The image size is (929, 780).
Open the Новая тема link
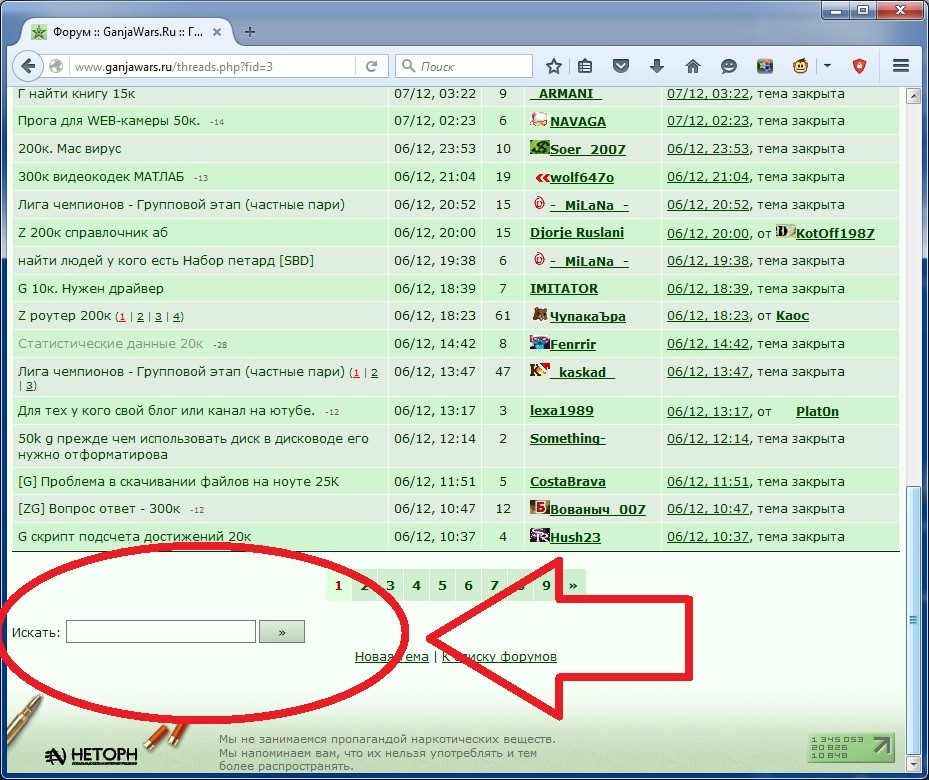tap(392, 656)
